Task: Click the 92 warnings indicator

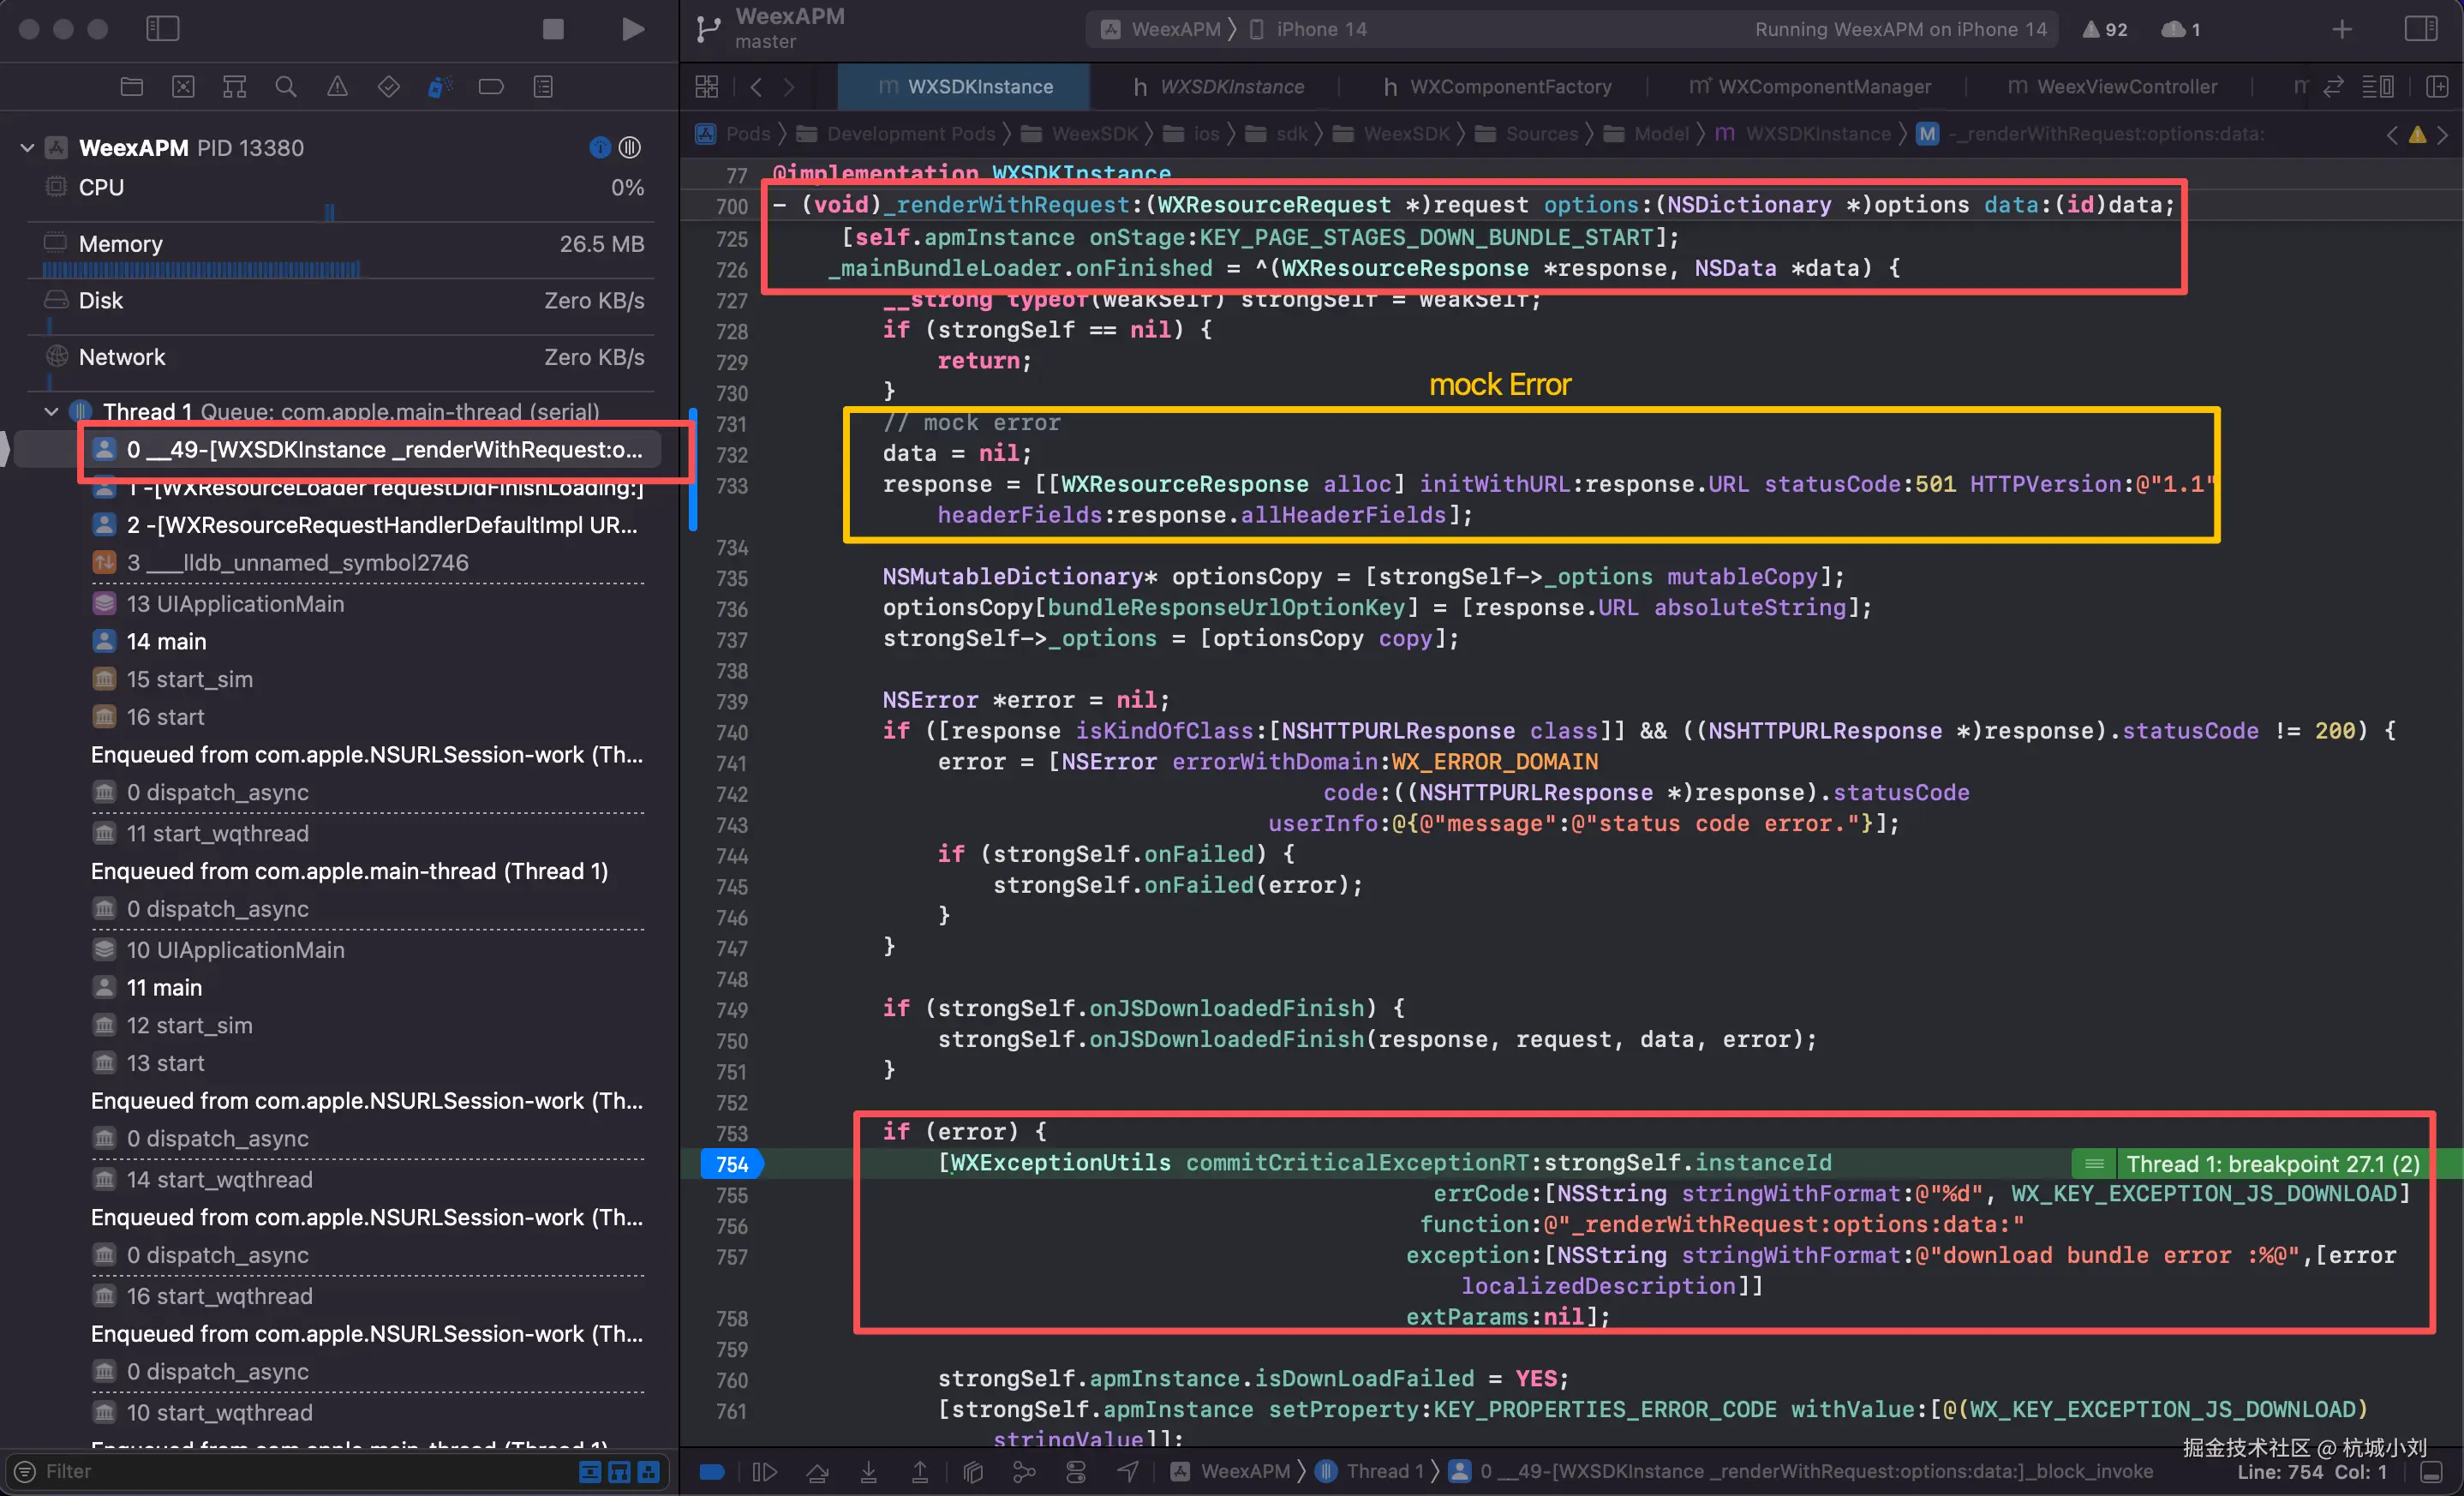Action: [x=2105, y=29]
